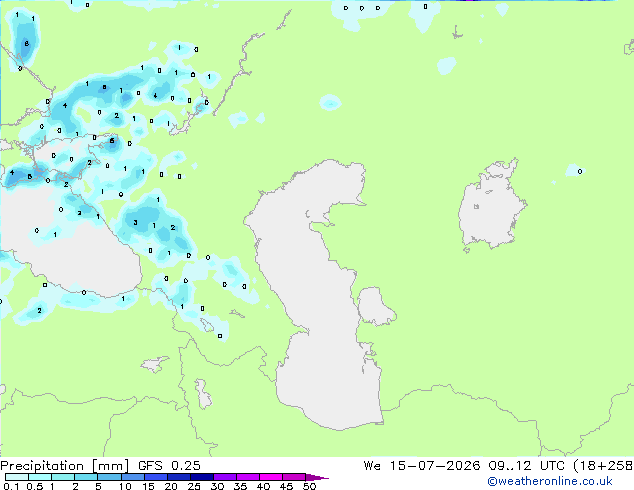
Task: Select the 35–40 mm legend color swatch
Action: point(248,477)
